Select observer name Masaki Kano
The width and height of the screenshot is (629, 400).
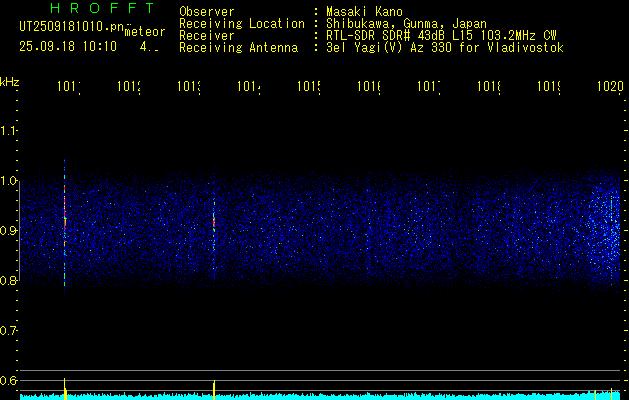click(361, 12)
